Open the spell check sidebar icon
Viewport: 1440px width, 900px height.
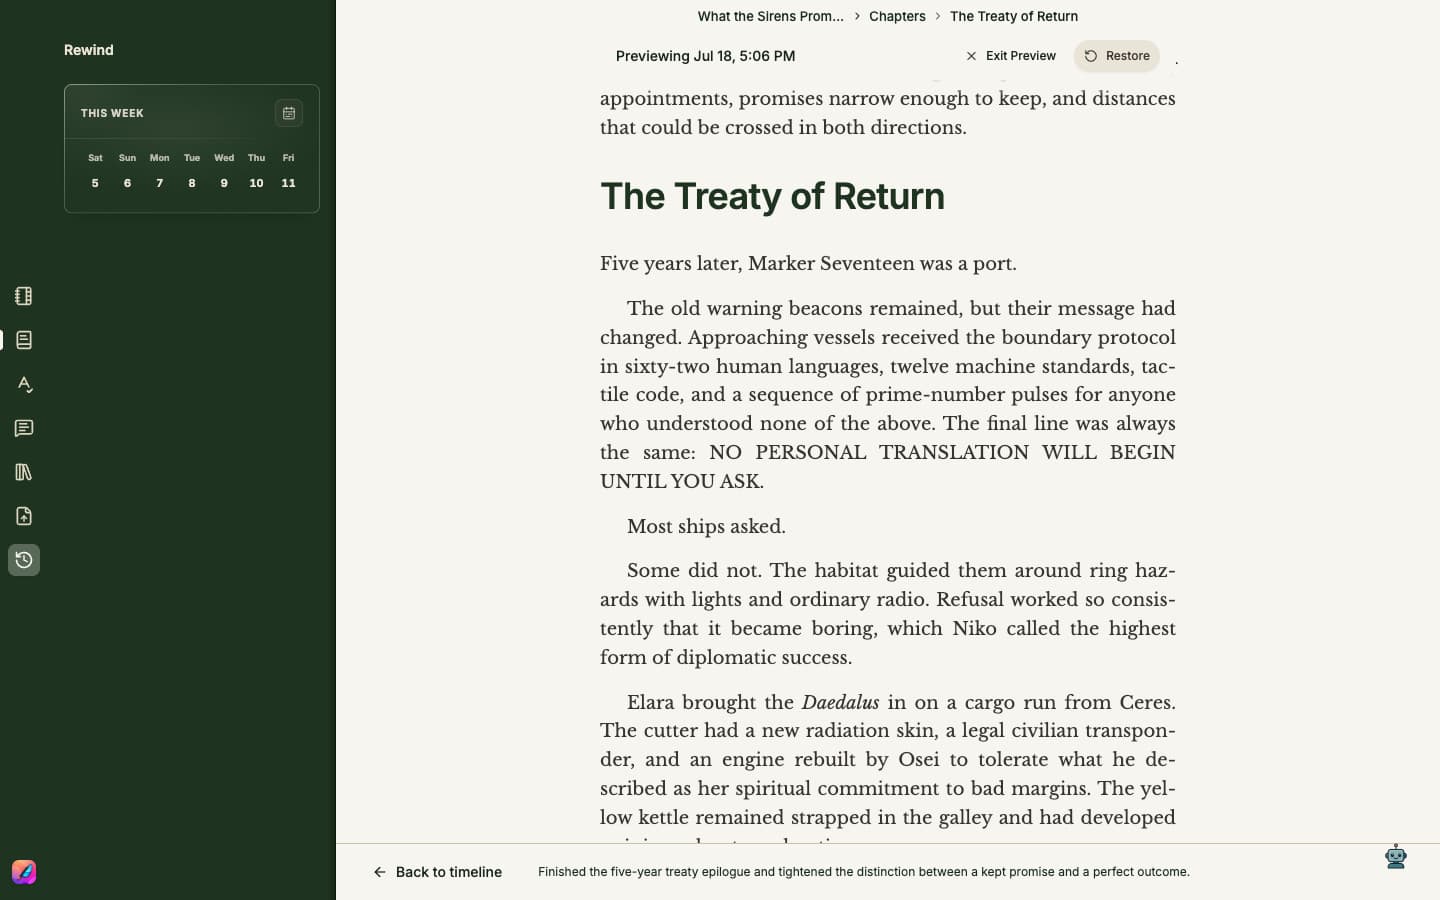(x=24, y=384)
